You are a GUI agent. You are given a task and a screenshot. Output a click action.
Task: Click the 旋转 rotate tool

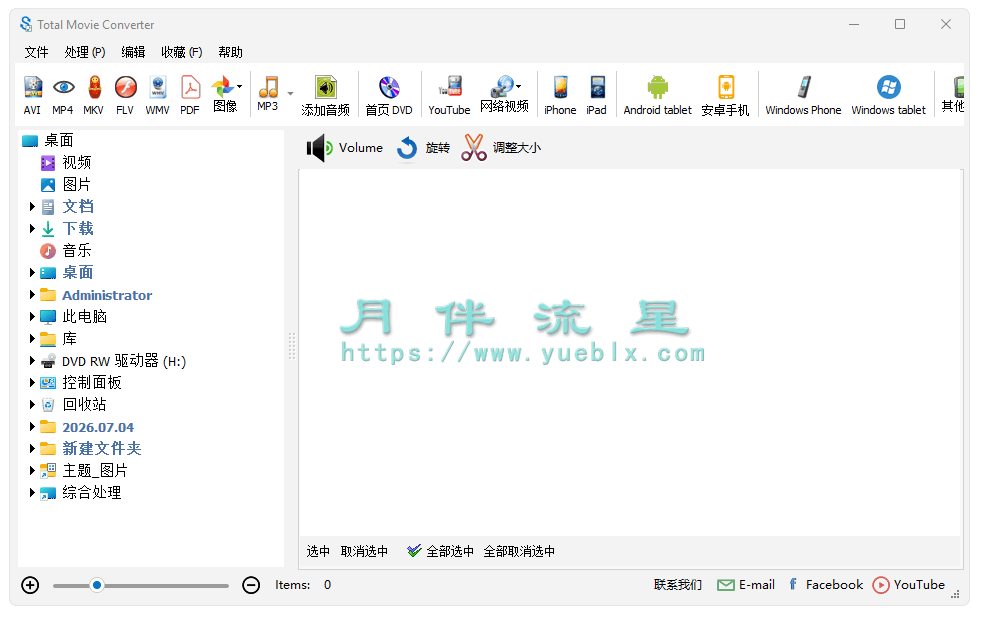[424, 148]
